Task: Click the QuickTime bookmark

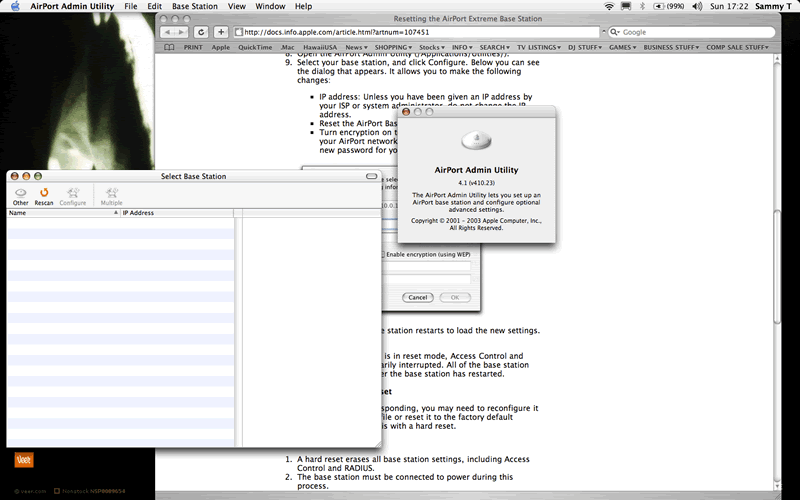Action: point(255,47)
